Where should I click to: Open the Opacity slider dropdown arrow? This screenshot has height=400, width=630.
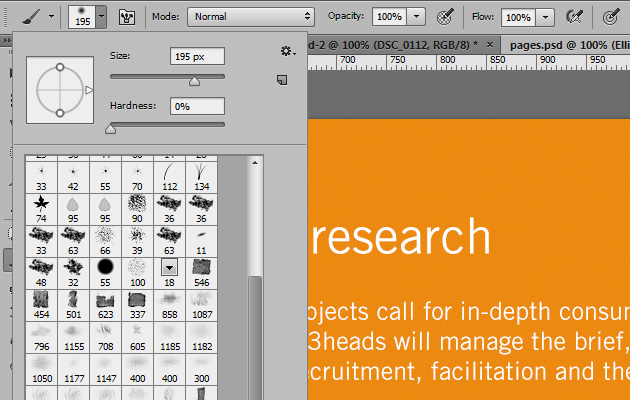pos(417,16)
